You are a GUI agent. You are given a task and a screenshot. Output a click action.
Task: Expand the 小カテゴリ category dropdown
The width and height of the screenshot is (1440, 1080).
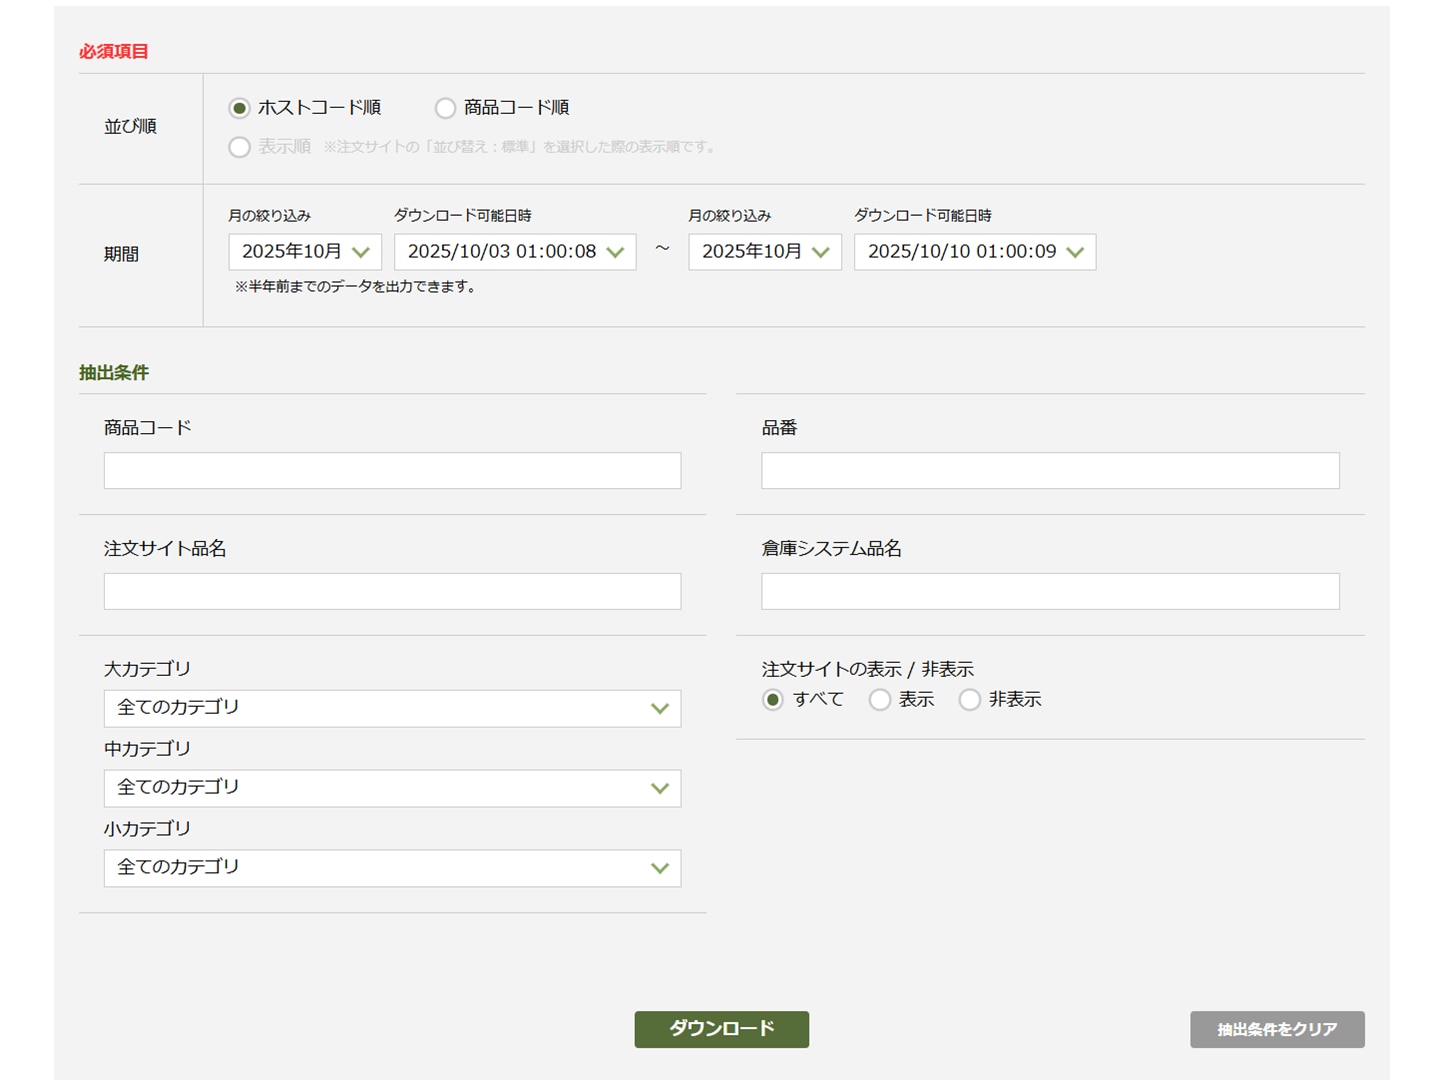click(x=392, y=868)
